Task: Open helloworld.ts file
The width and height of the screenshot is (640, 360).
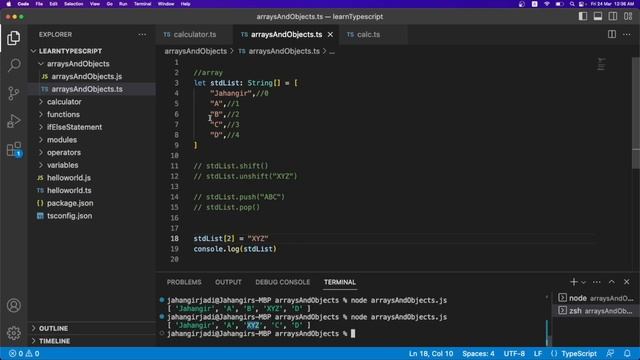Action: [x=91, y=190]
